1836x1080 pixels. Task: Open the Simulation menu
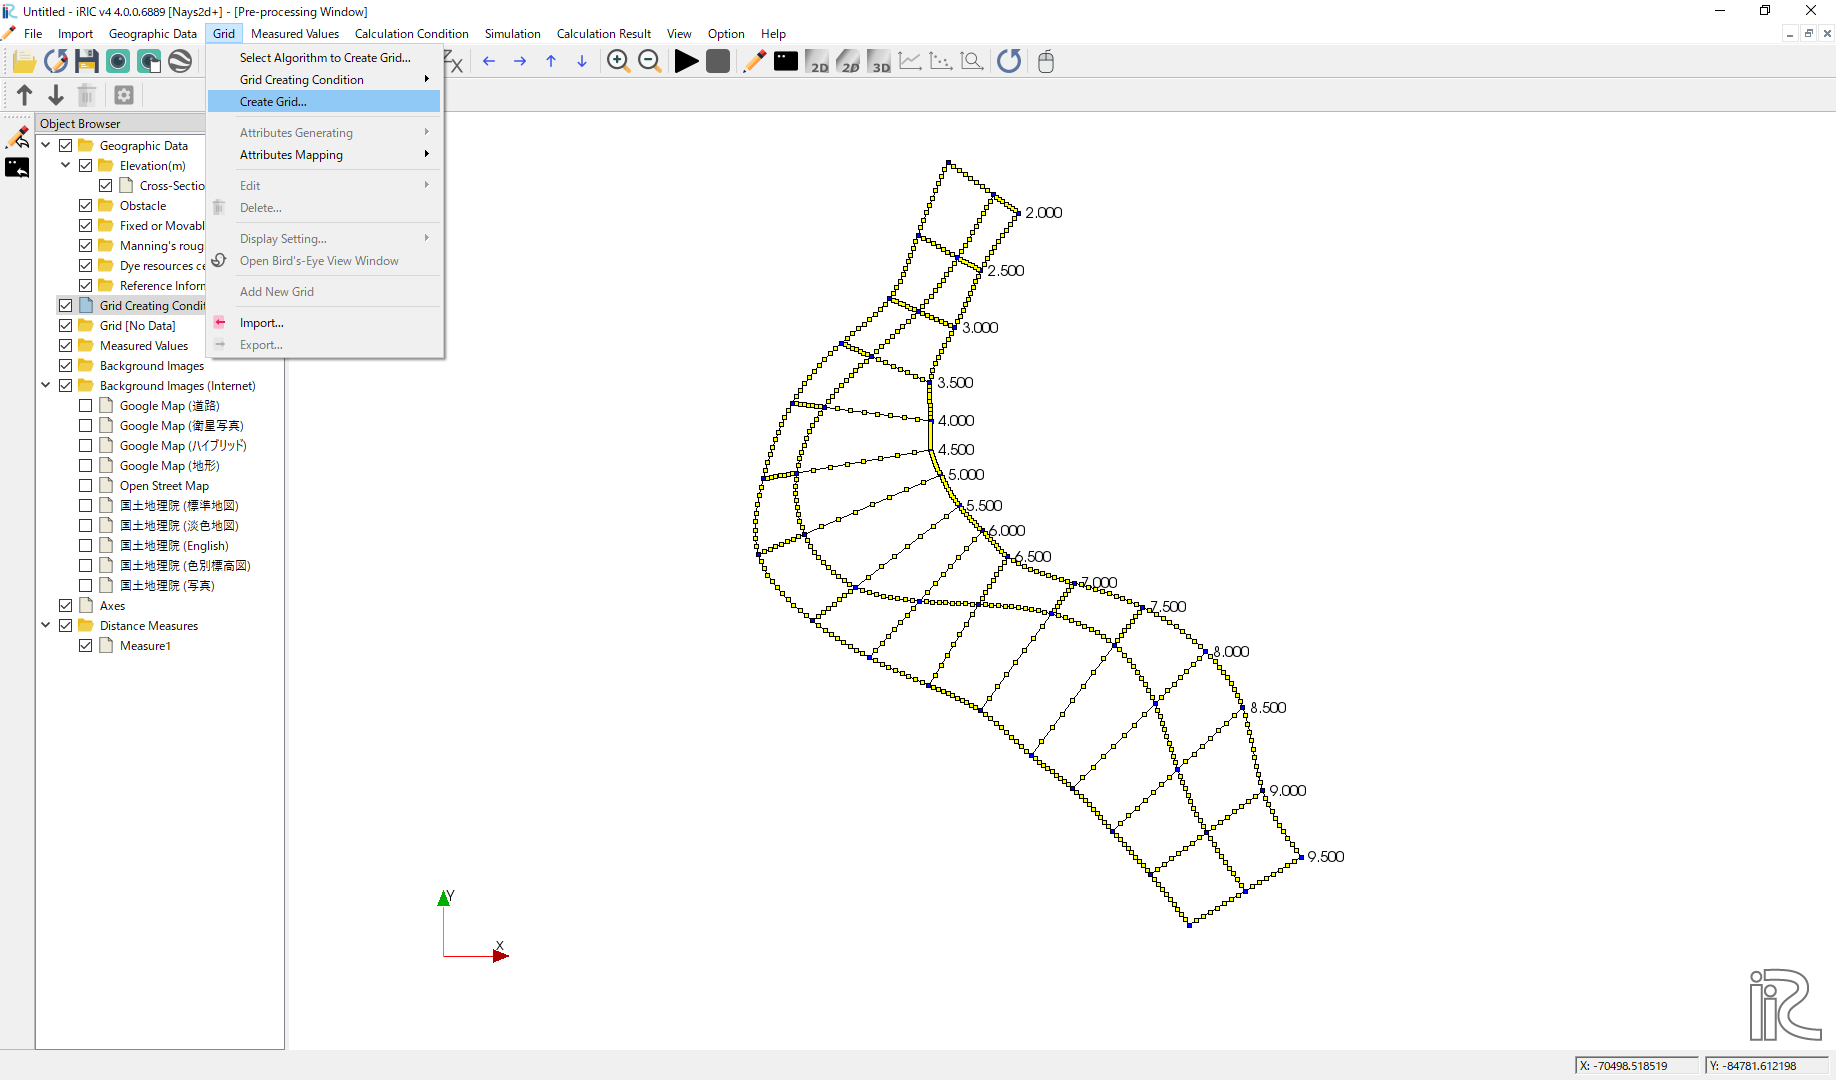pos(512,34)
